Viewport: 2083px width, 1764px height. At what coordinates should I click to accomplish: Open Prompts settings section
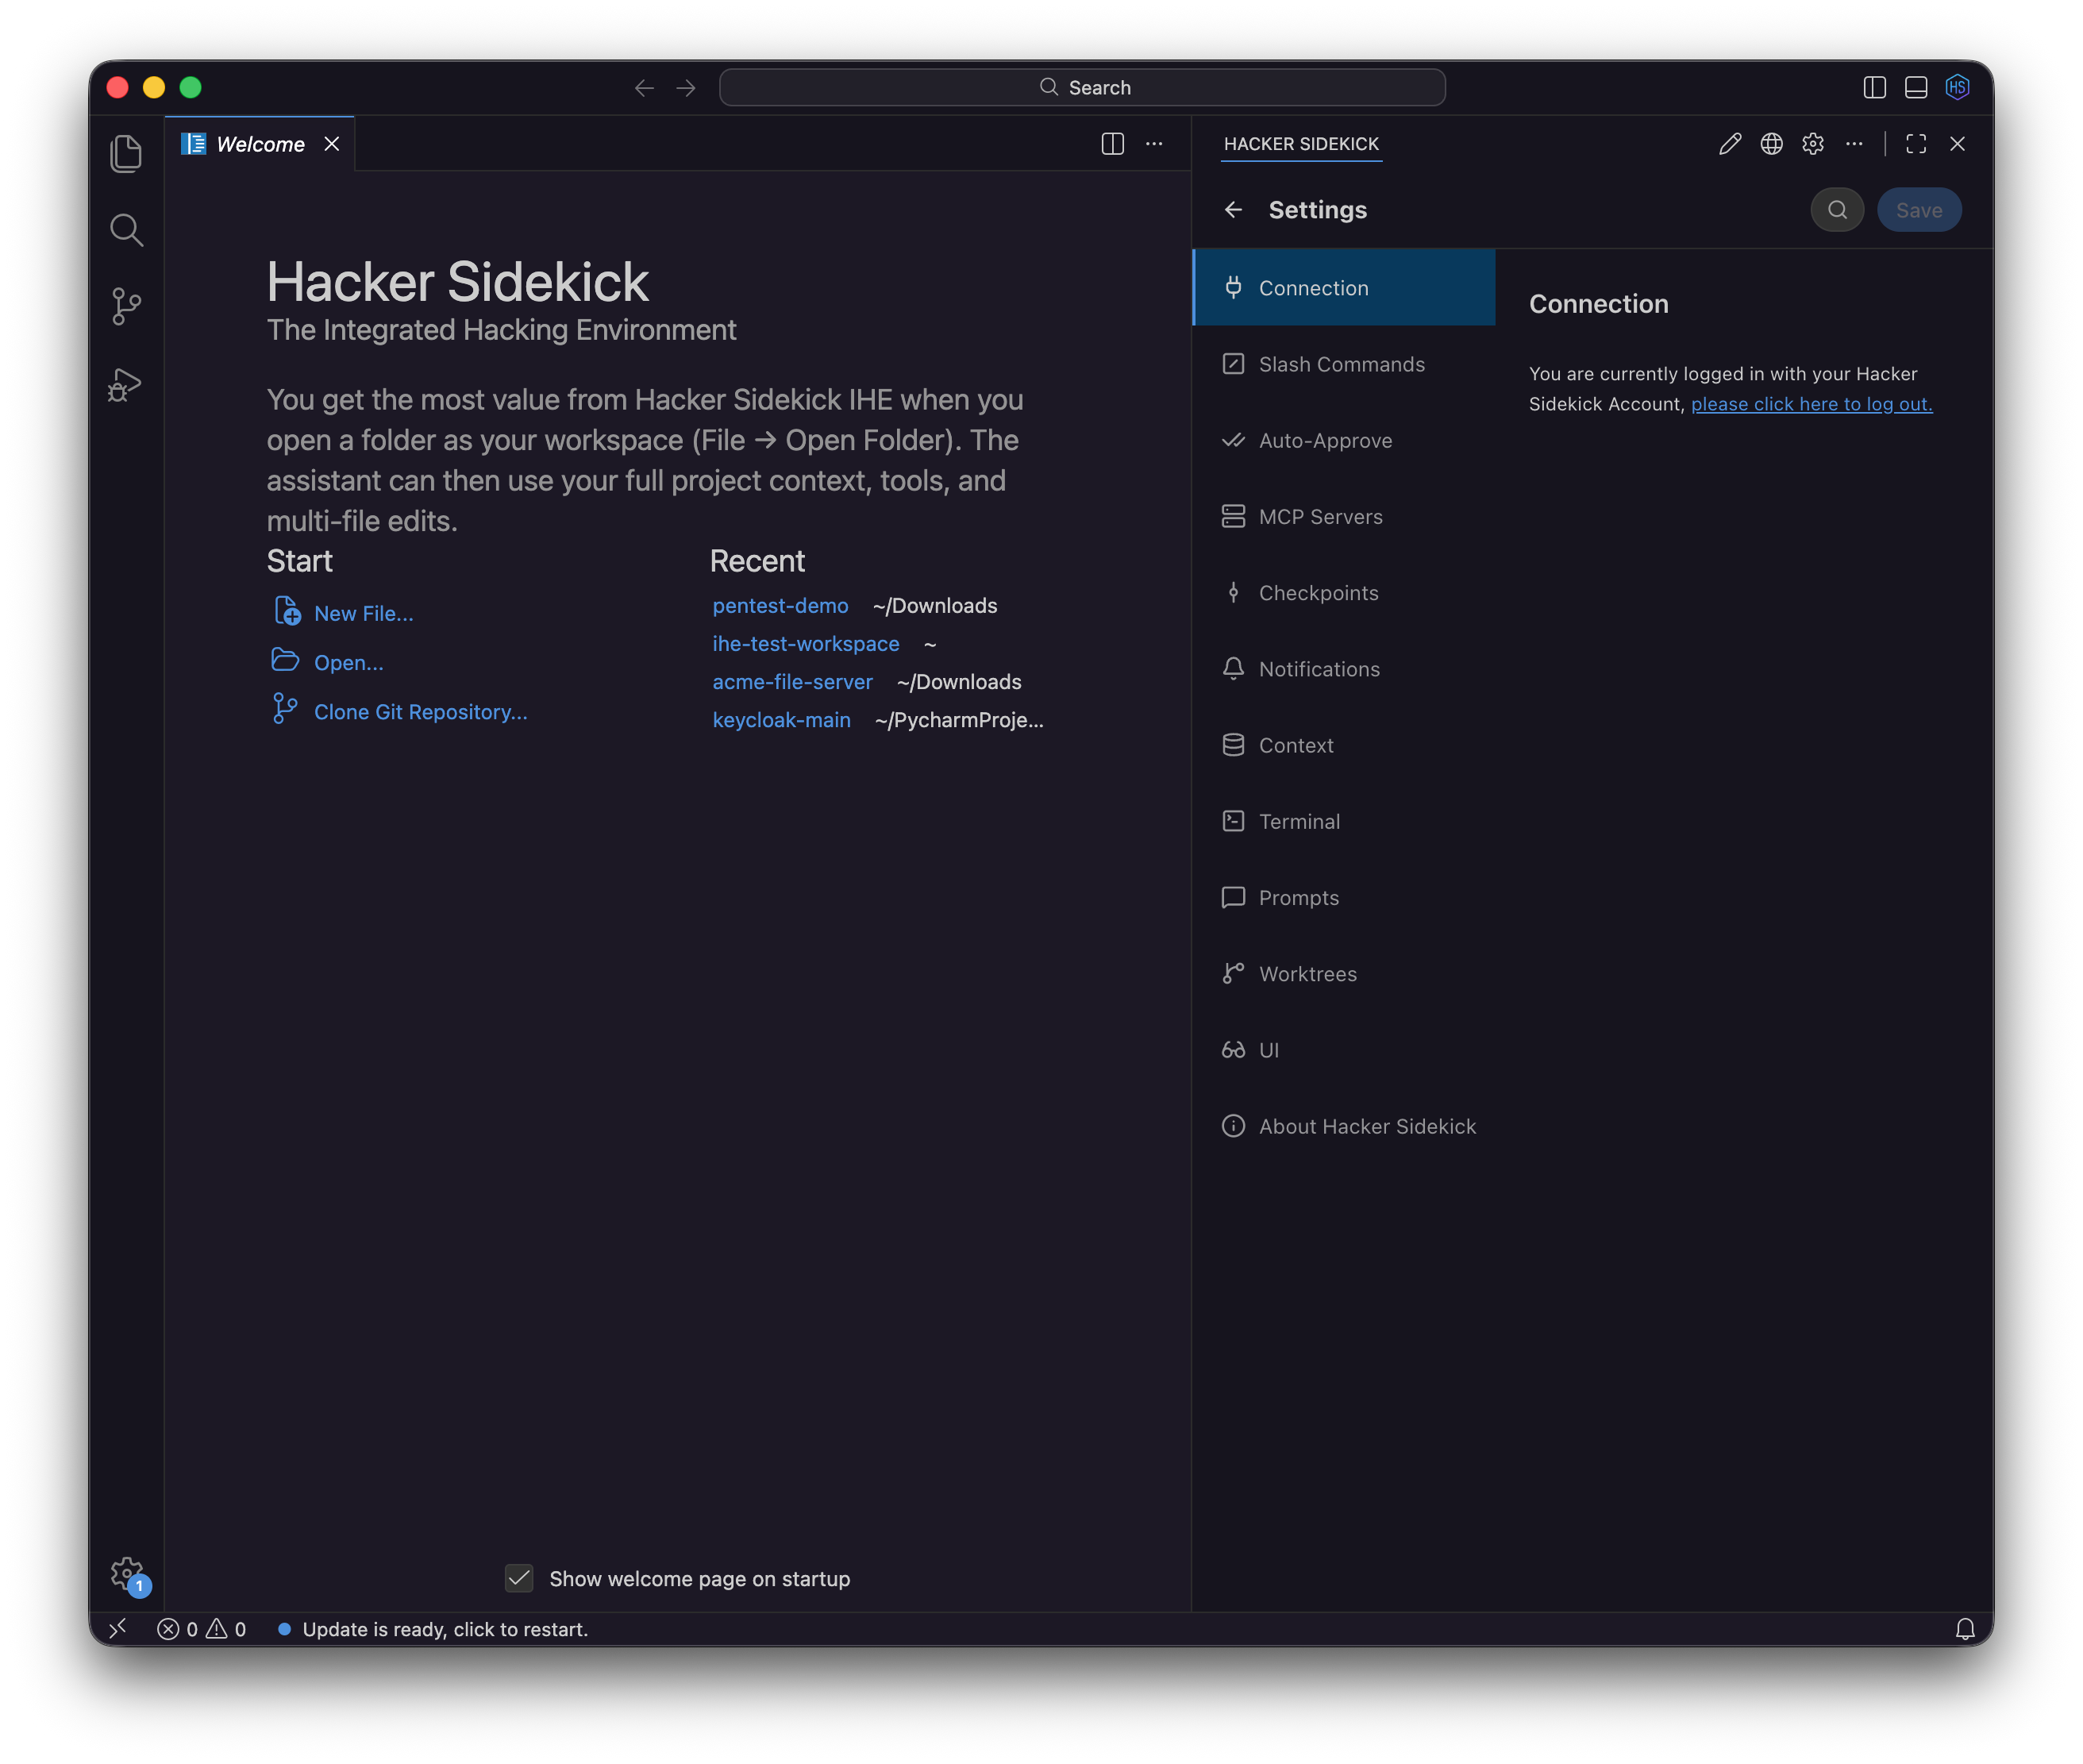click(x=1344, y=897)
